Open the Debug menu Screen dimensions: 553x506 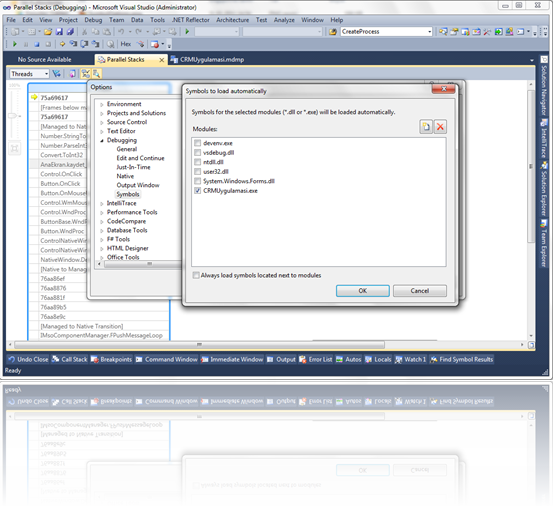pos(93,20)
